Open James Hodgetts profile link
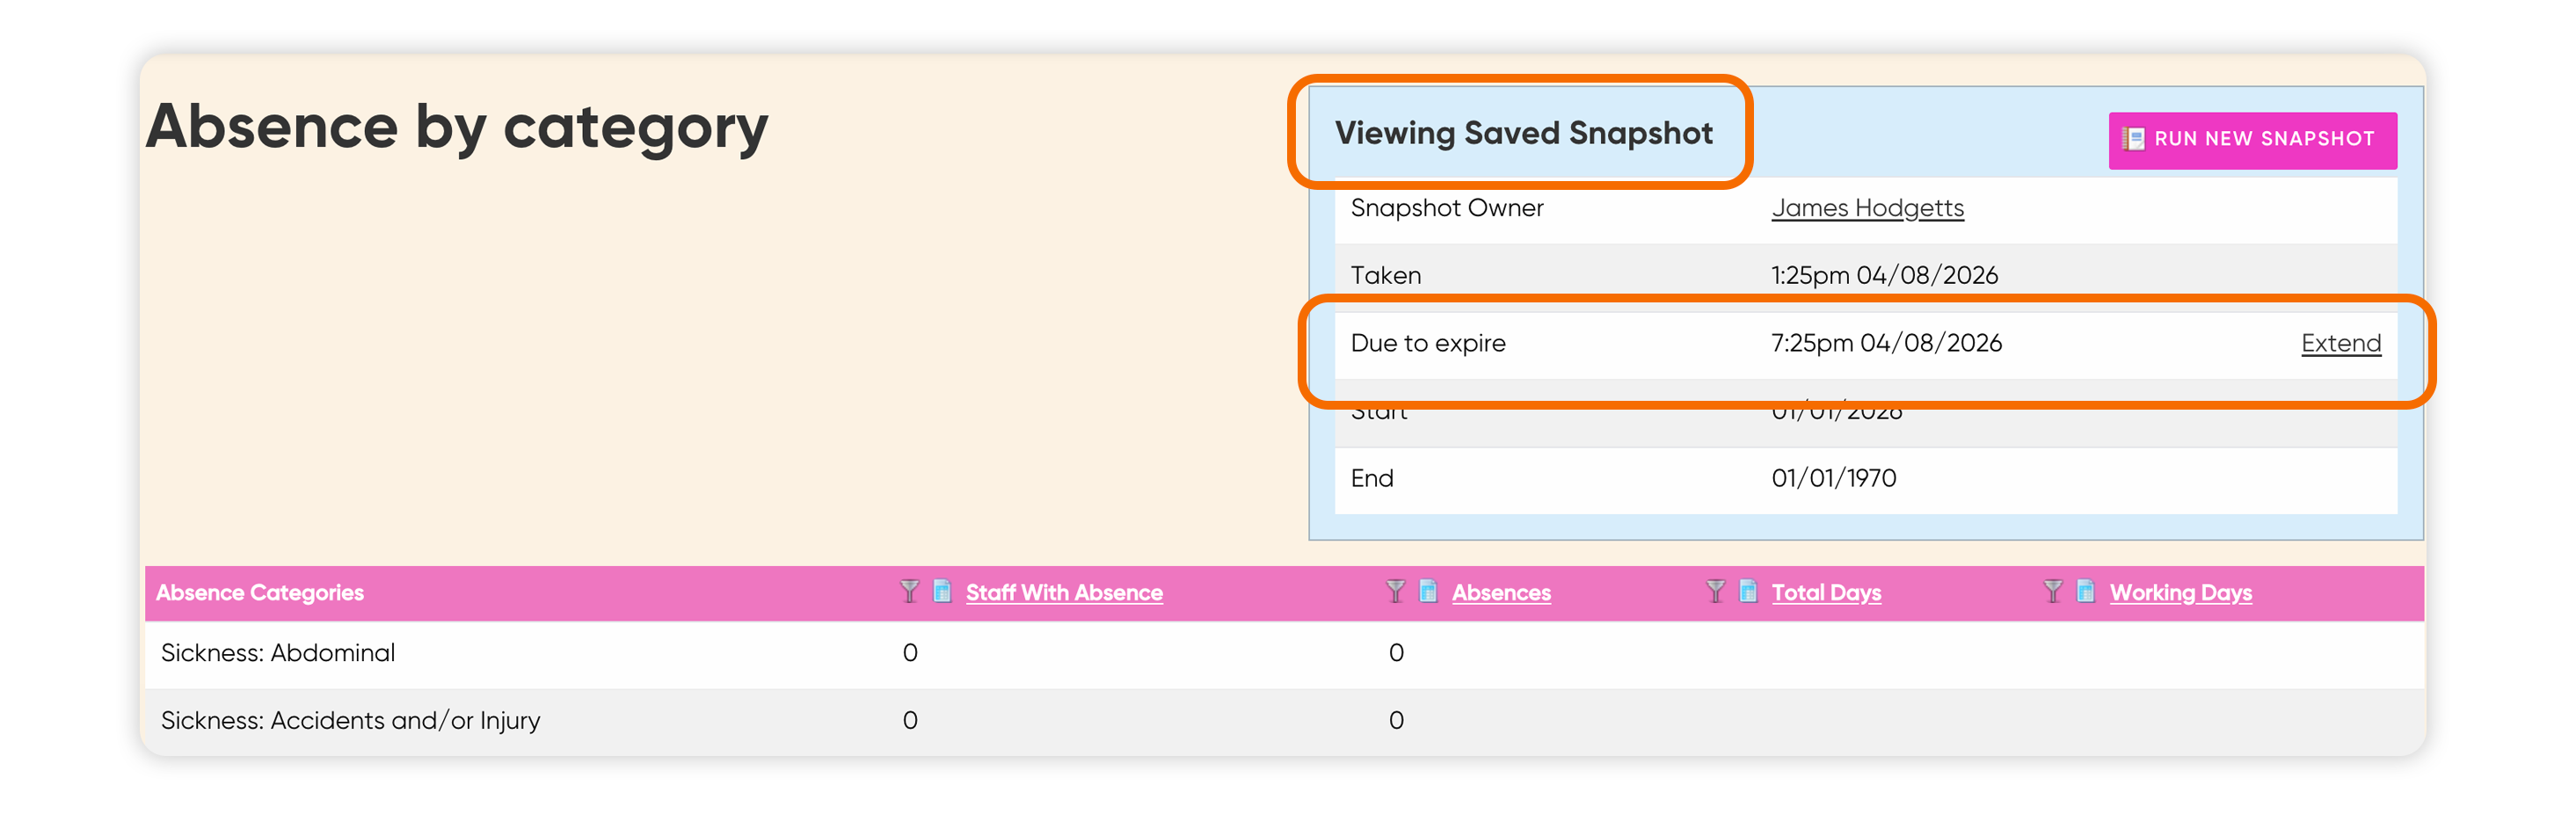The height and width of the screenshot is (814, 2576). tap(1867, 208)
